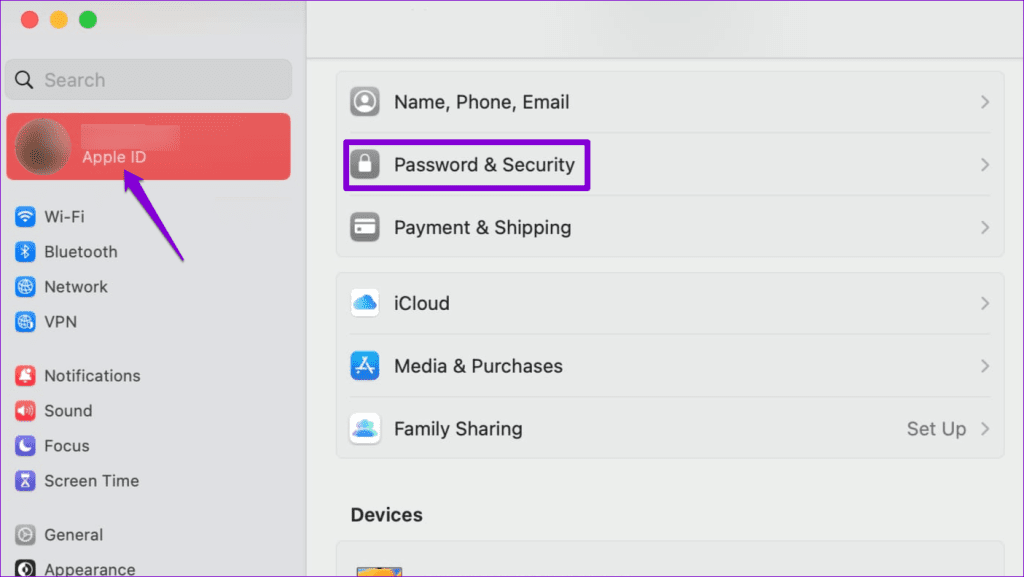This screenshot has width=1024, height=577.
Task: Select the VPN icon
Action: 26,321
